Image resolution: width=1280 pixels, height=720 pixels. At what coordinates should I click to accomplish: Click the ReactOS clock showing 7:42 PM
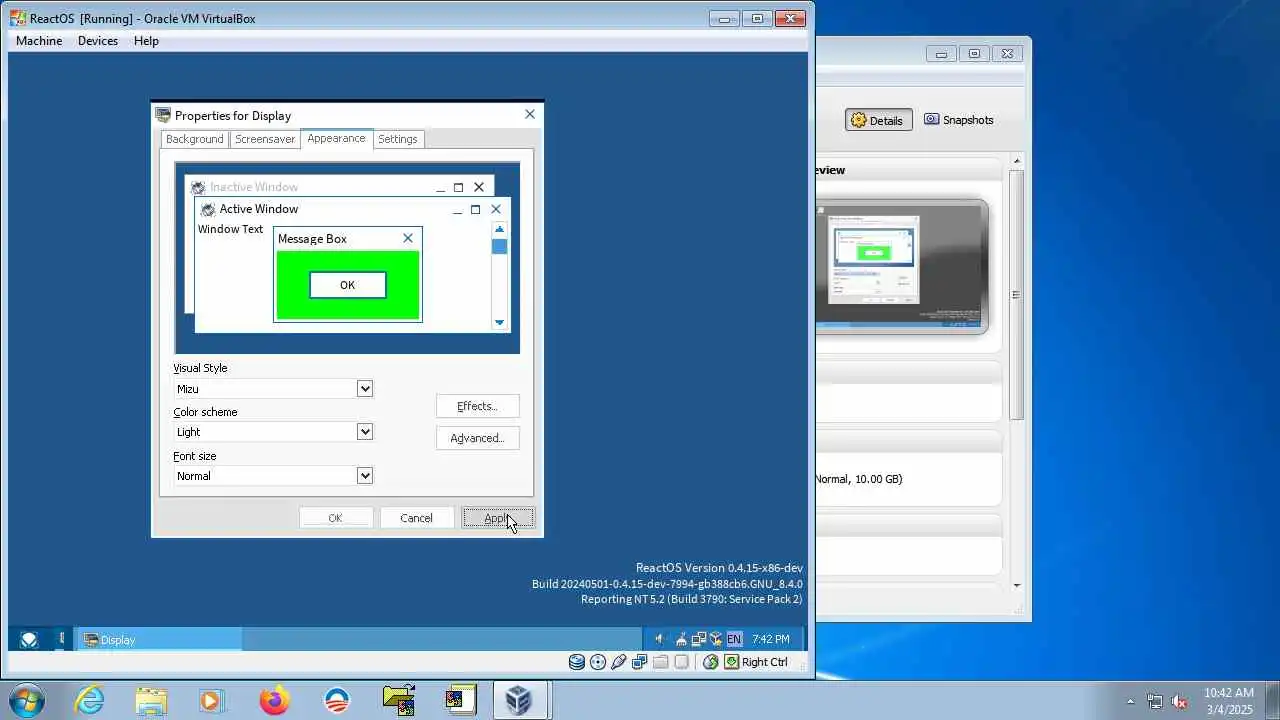pyautogui.click(x=770, y=640)
